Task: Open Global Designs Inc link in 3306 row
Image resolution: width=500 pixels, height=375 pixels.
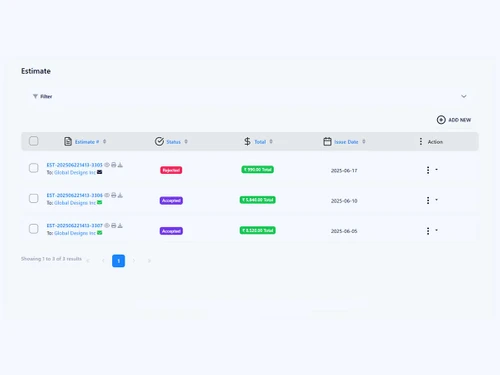Action: pos(75,203)
